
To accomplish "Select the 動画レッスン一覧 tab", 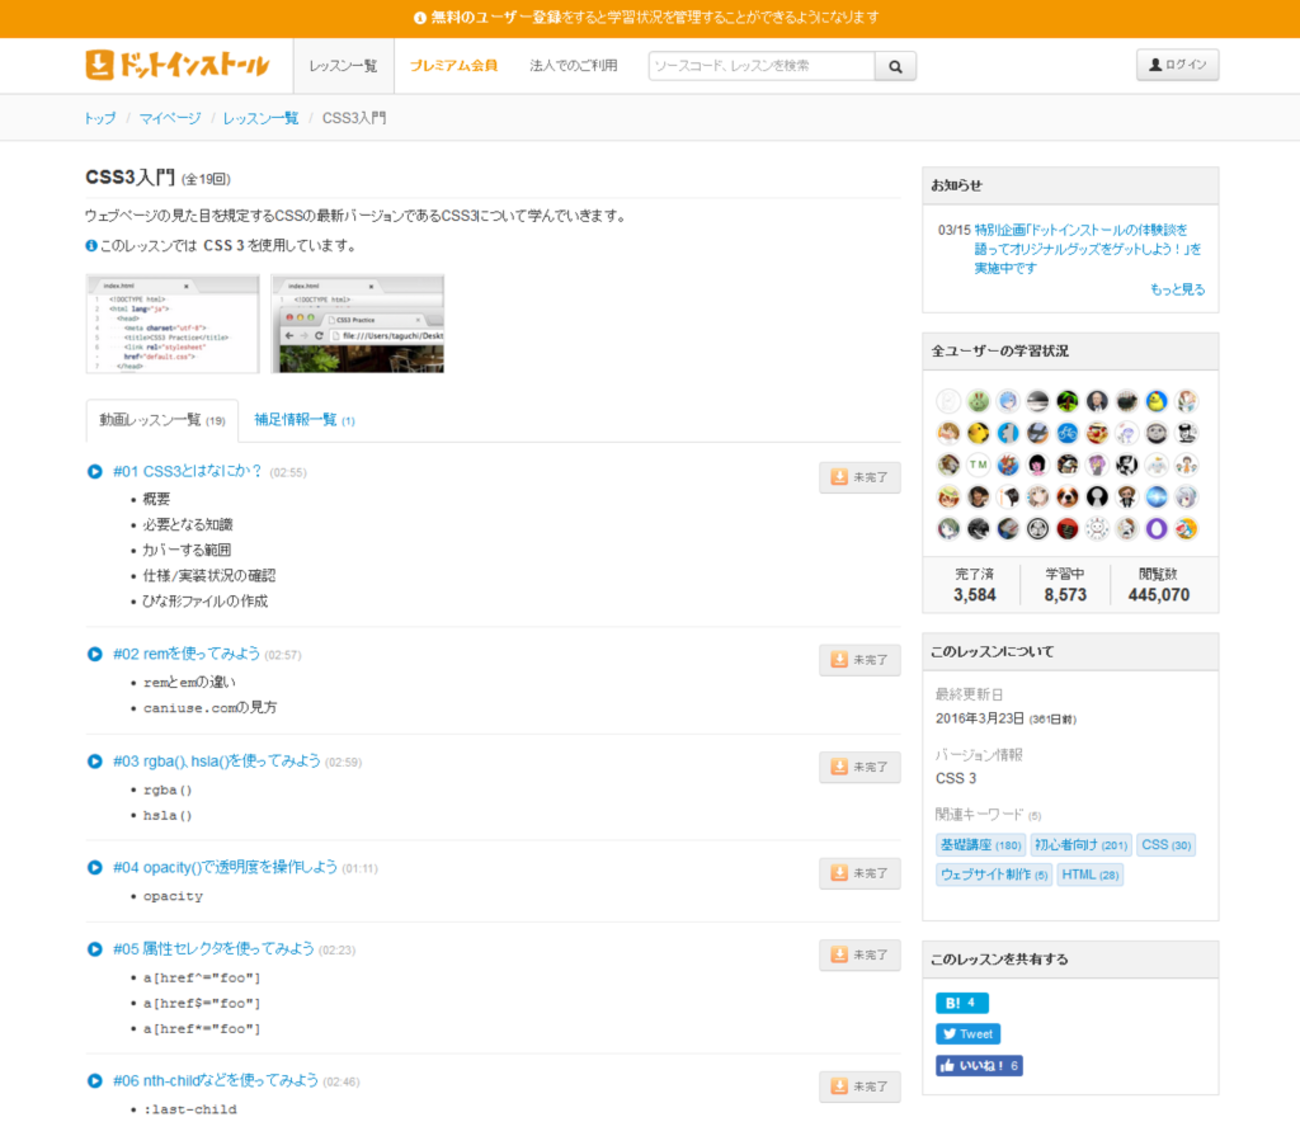I will (162, 420).
